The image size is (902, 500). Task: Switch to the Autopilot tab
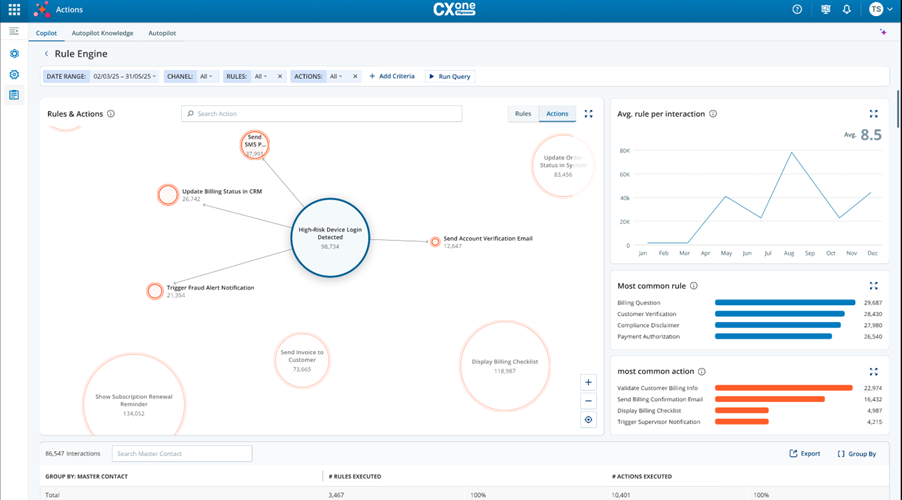[162, 33]
